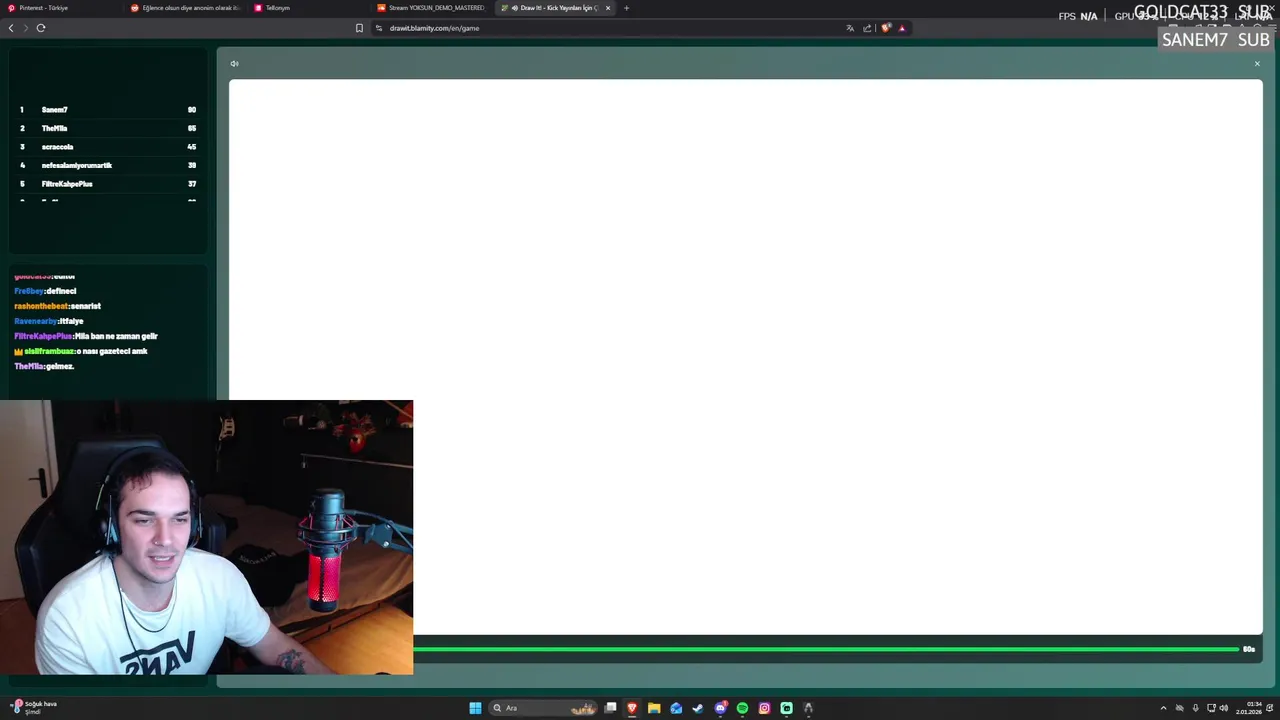Open Discord from taskbar
Viewport: 1280px width, 720px height.
(x=720, y=708)
